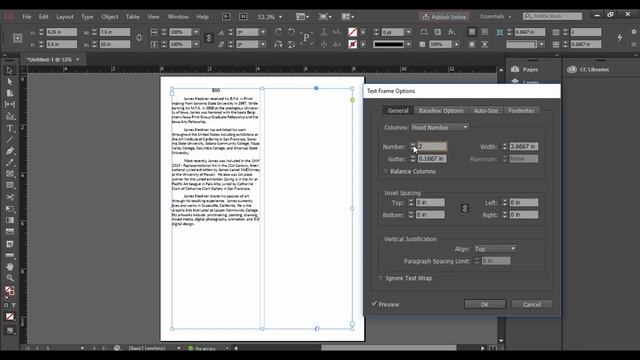This screenshot has width=640, height=360.
Task: Select the Scissors tool
Action: 9,197
